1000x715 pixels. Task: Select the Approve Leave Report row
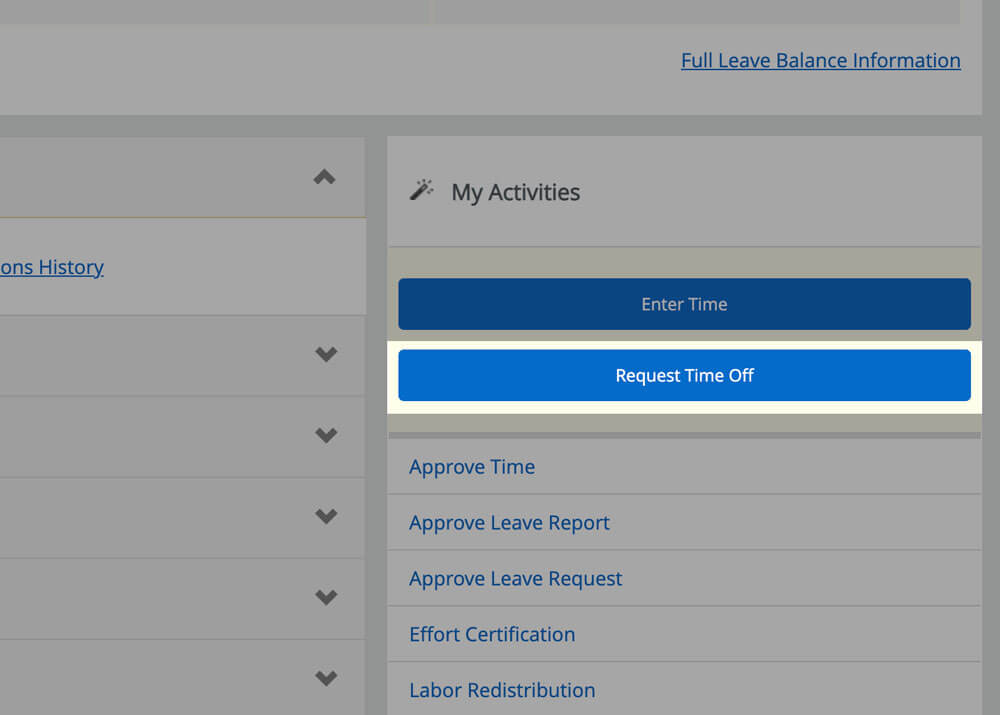(684, 523)
